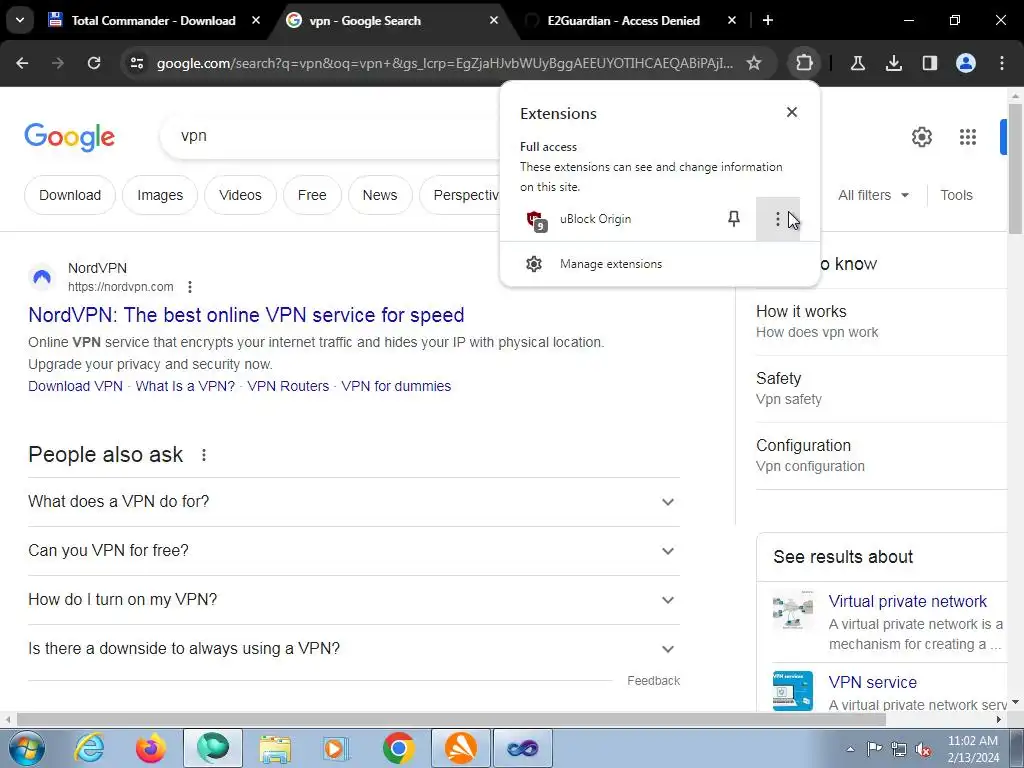Select the Videos filter chip
Viewport: 1024px width, 768px height.
[x=240, y=195]
